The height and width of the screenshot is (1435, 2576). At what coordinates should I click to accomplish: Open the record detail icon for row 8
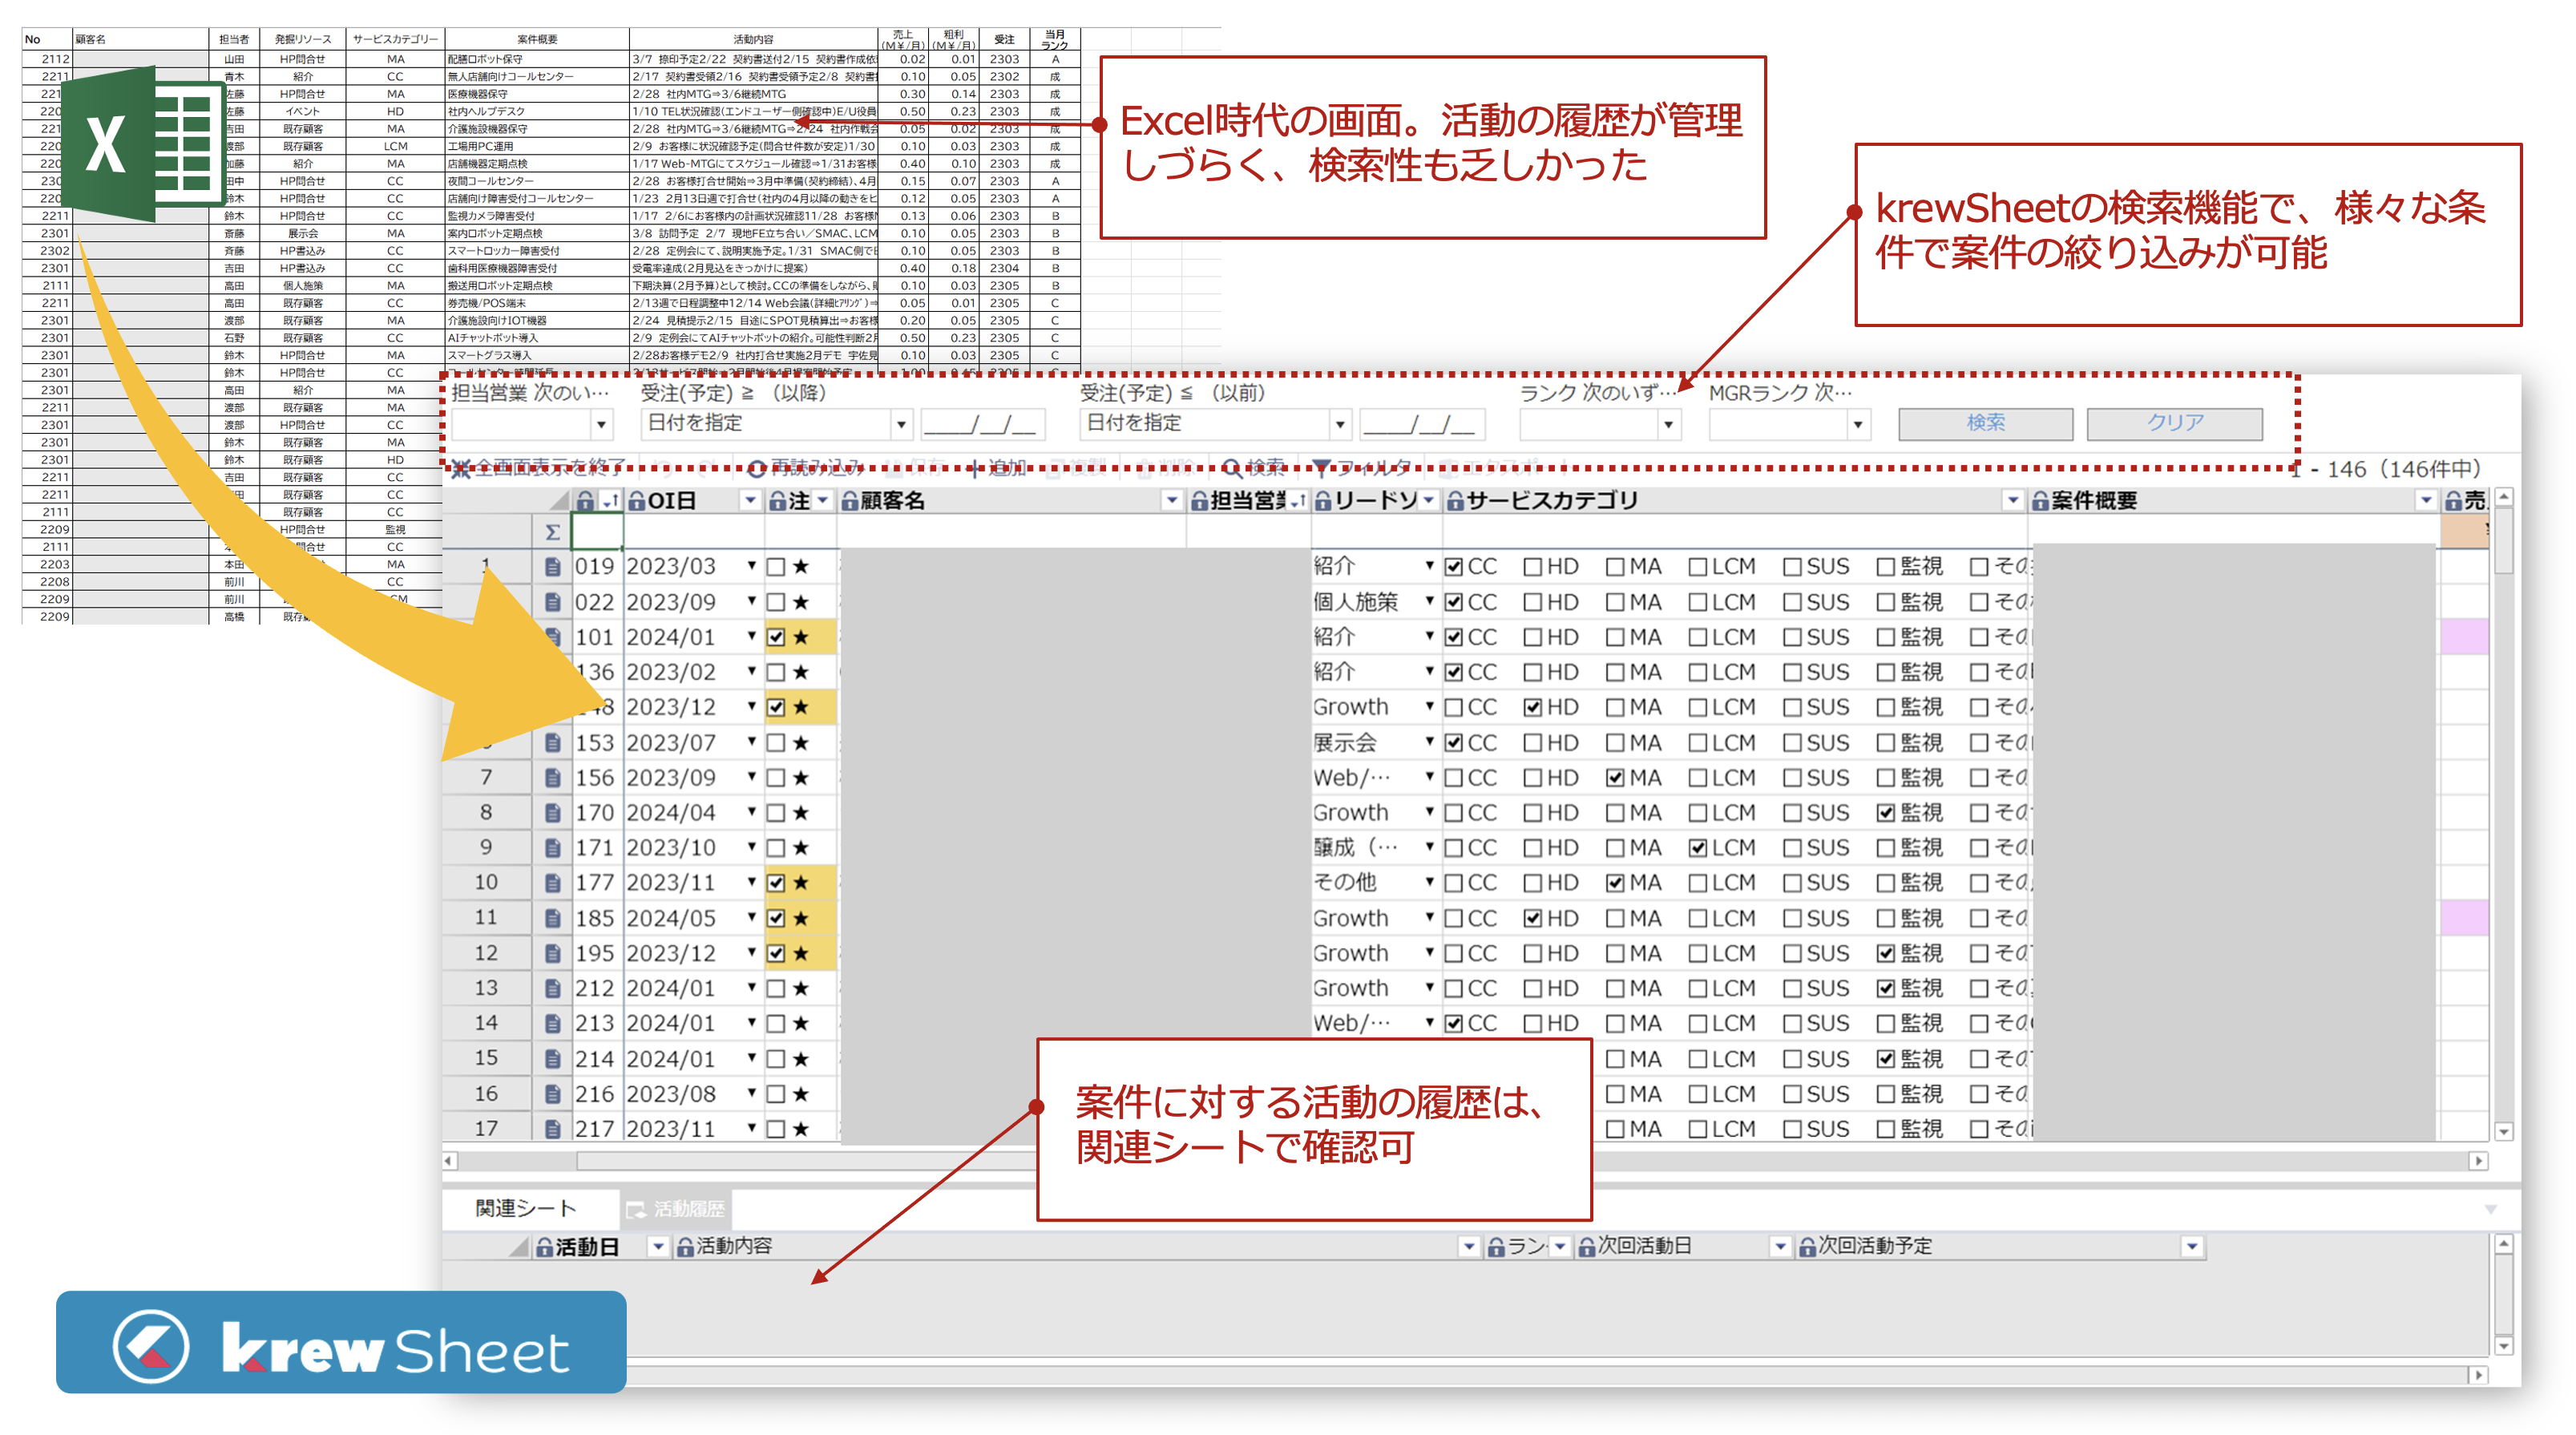point(552,813)
